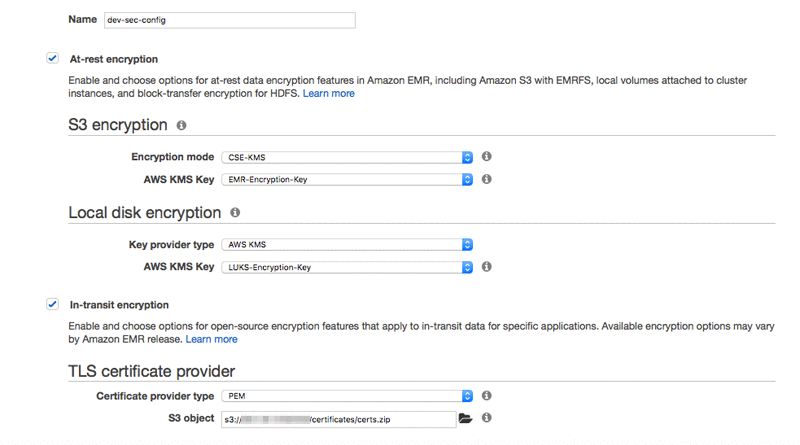Screen dimensions: 800x445
Task: Open the Encryption mode CSE-KMS dropdown
Action: (346, 157)
